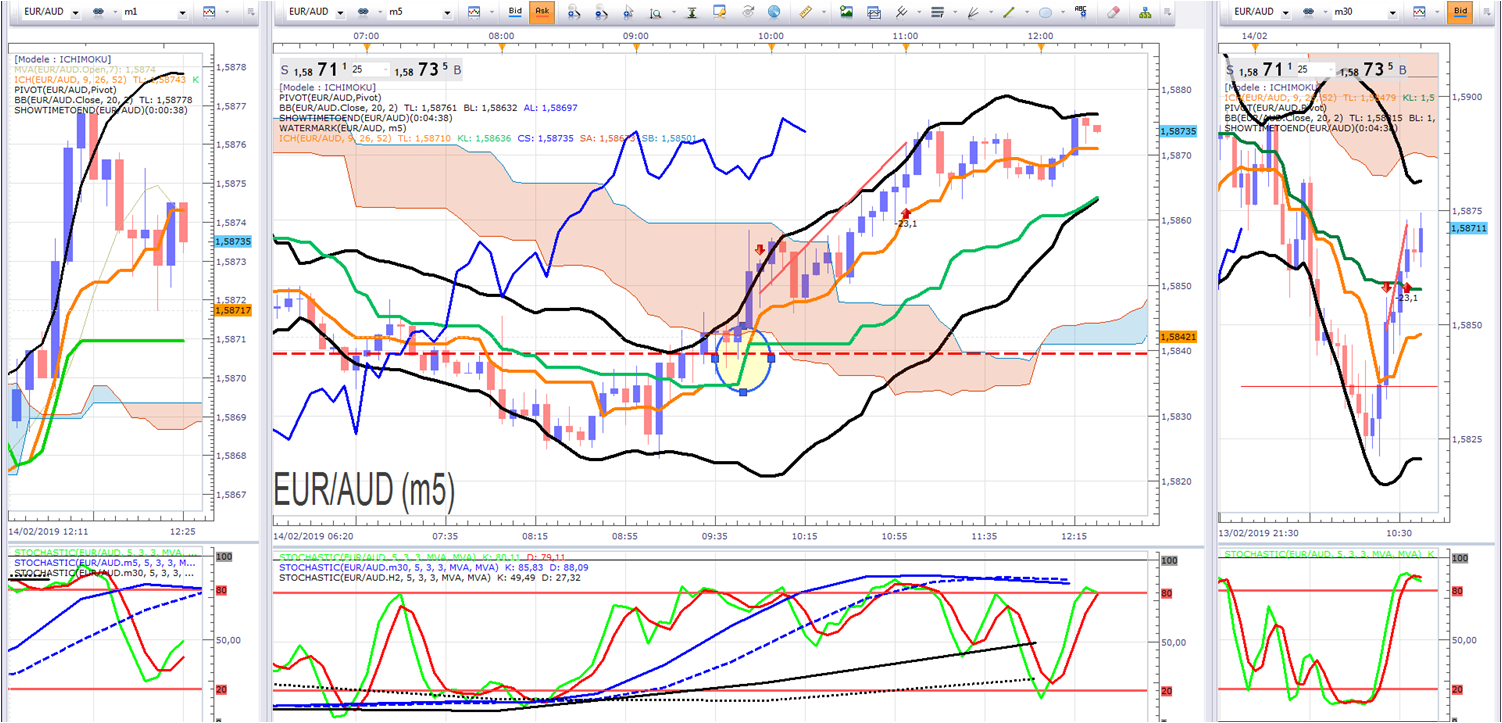Click the chart template icon beside the picture icon
The height and width of the screenshot is (723, 1502).
(x=874, y=12)
